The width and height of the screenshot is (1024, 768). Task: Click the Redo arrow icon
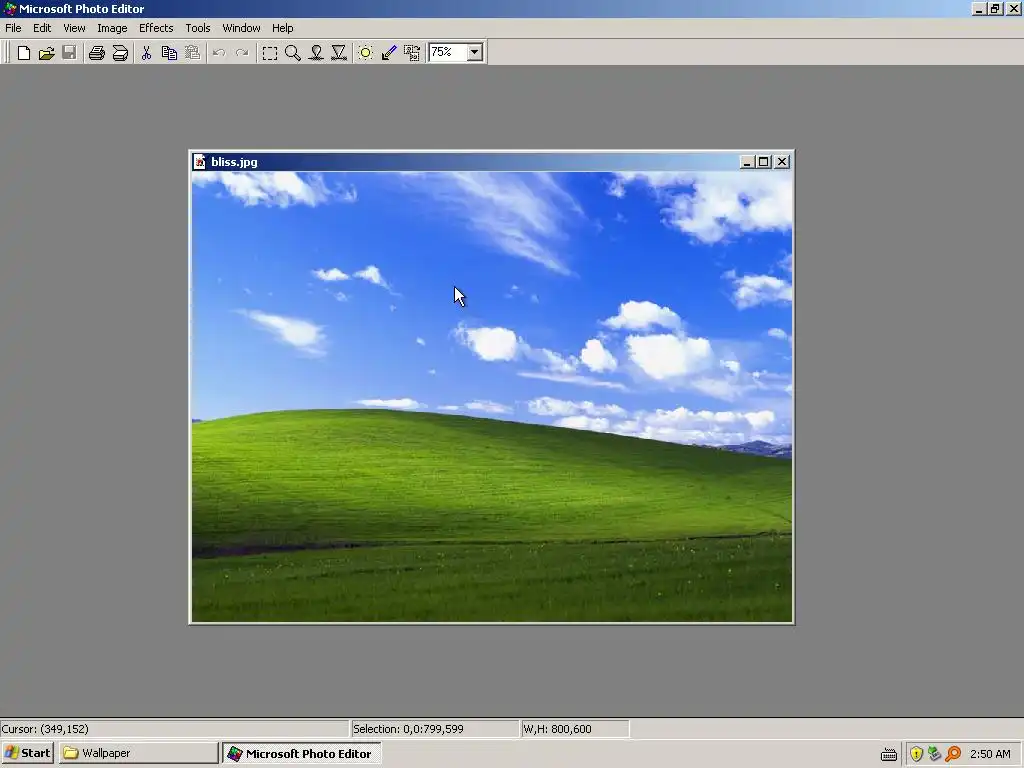(x=242, y=53)
